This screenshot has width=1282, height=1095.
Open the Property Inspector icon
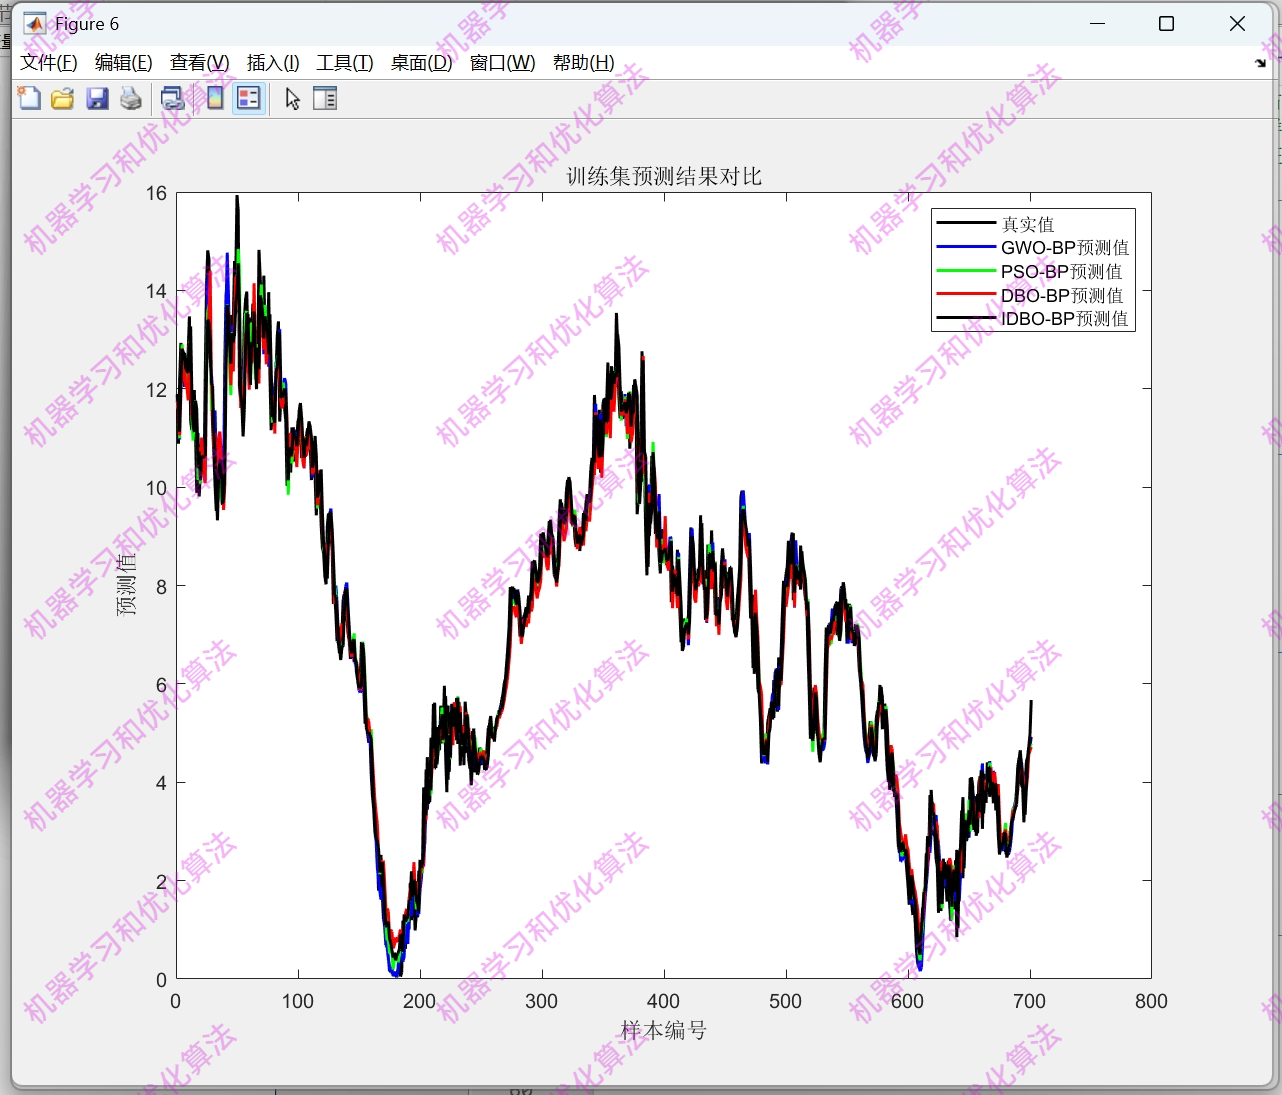click(x=325, y=98)
